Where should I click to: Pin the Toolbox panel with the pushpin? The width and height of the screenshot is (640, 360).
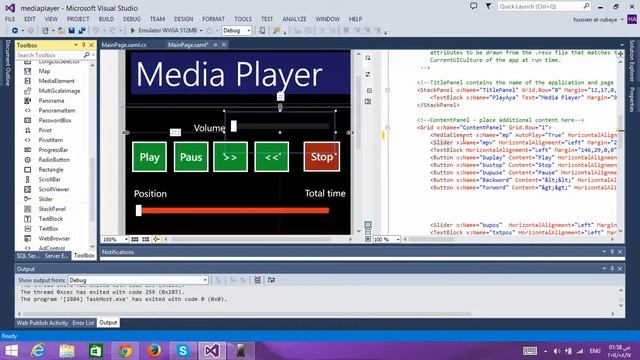point(84,45)
